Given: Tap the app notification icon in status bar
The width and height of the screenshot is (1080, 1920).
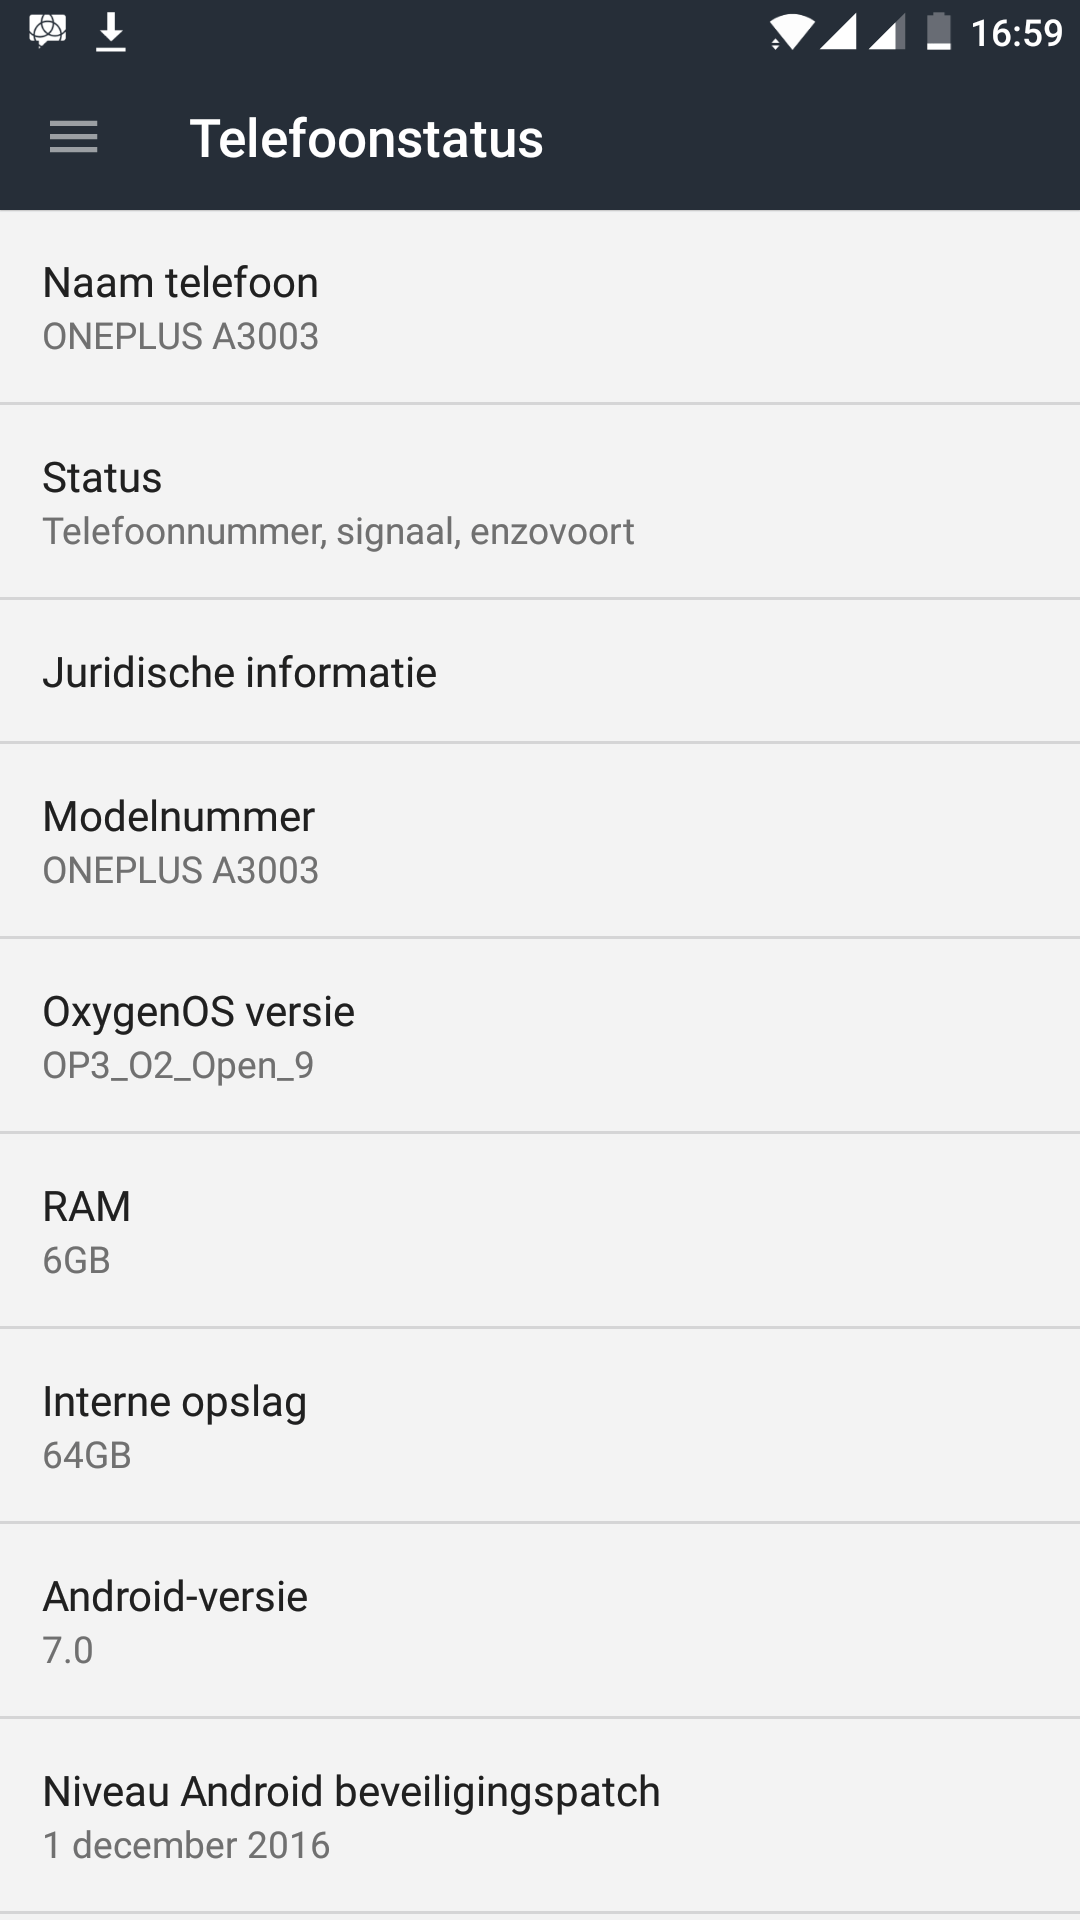Looking at the screenshot, I should (x=47, y=32).
